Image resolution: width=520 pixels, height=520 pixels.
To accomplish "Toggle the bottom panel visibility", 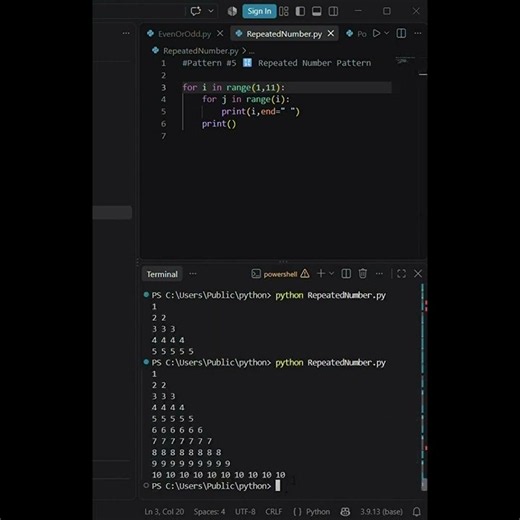I will coord(317,11).
